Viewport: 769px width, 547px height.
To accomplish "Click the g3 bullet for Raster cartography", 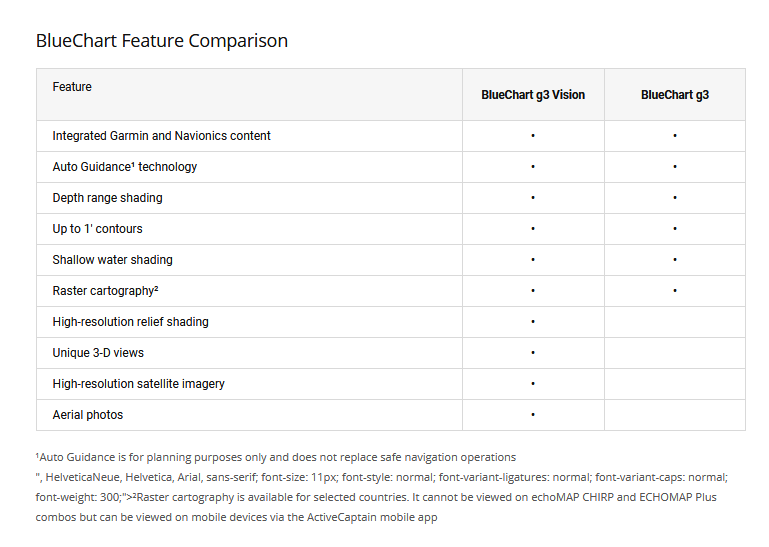I will (x=675, y=290).
